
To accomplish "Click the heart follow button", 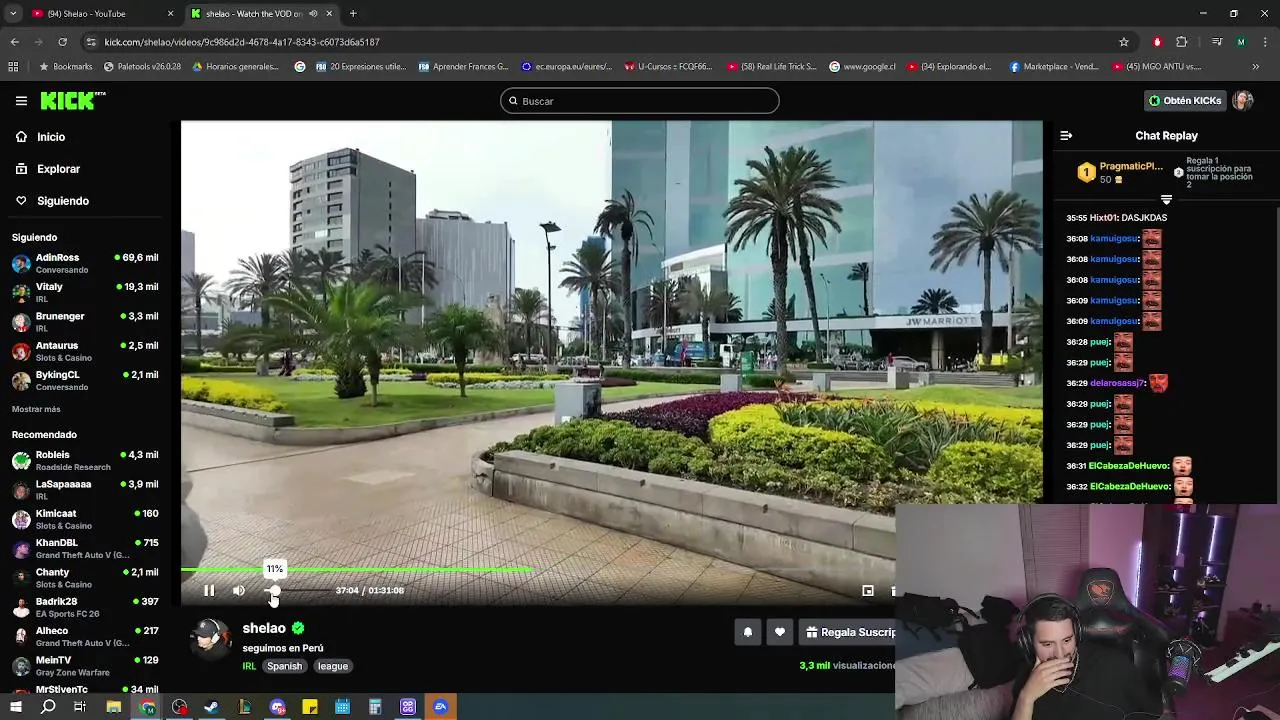I will click(x=780, y=632).
